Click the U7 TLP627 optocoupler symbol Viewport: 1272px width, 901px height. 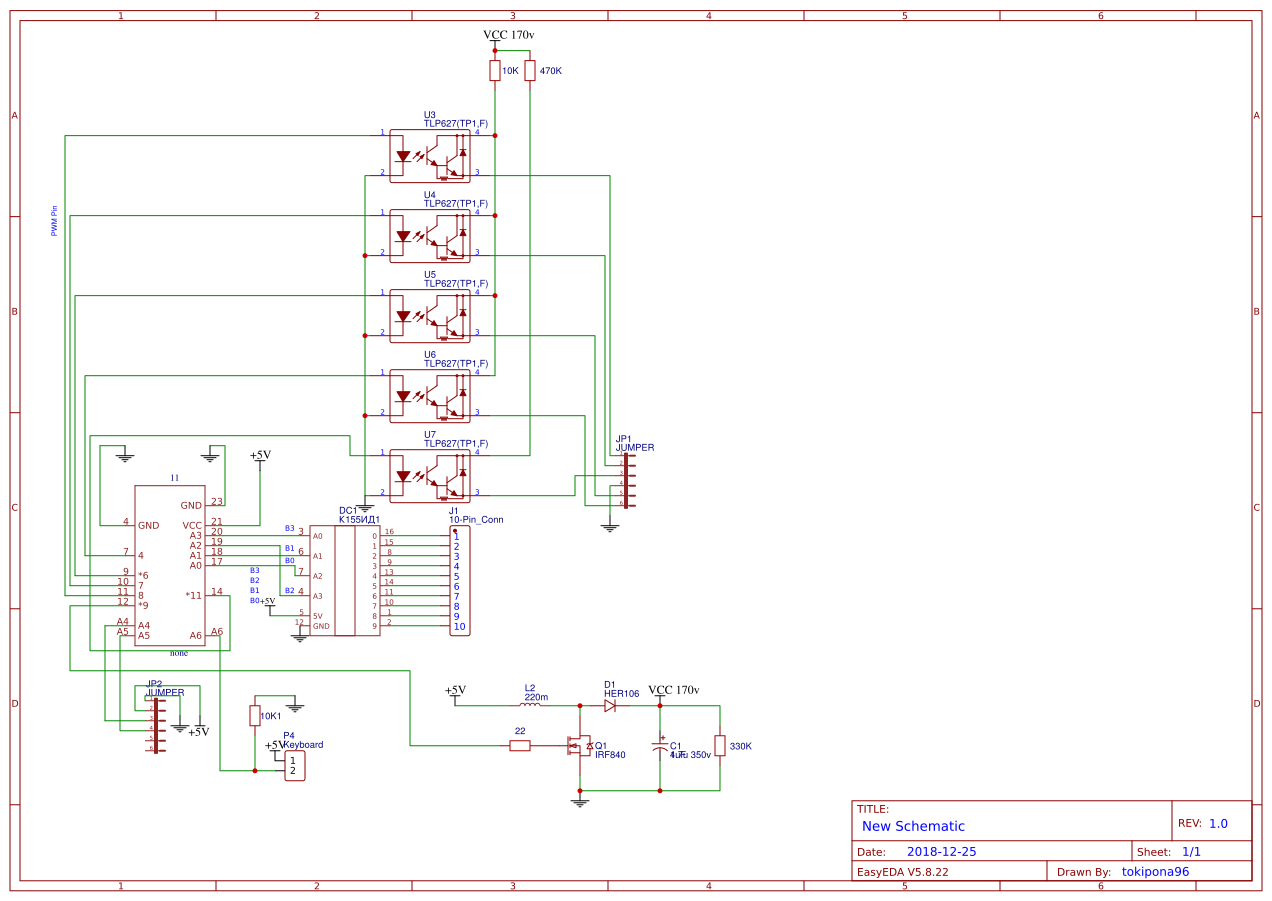(x=429, y=476)
